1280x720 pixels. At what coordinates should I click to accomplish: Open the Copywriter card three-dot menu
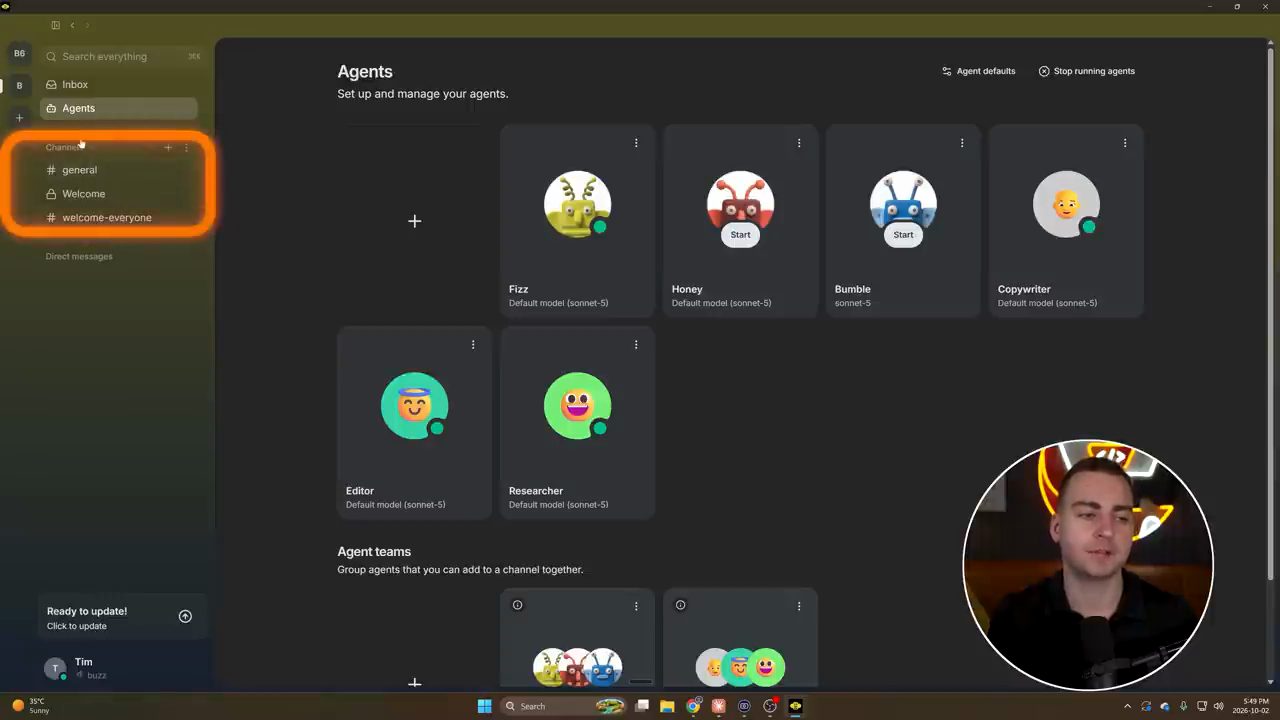pyautogui.click(x=1125, y=143)
